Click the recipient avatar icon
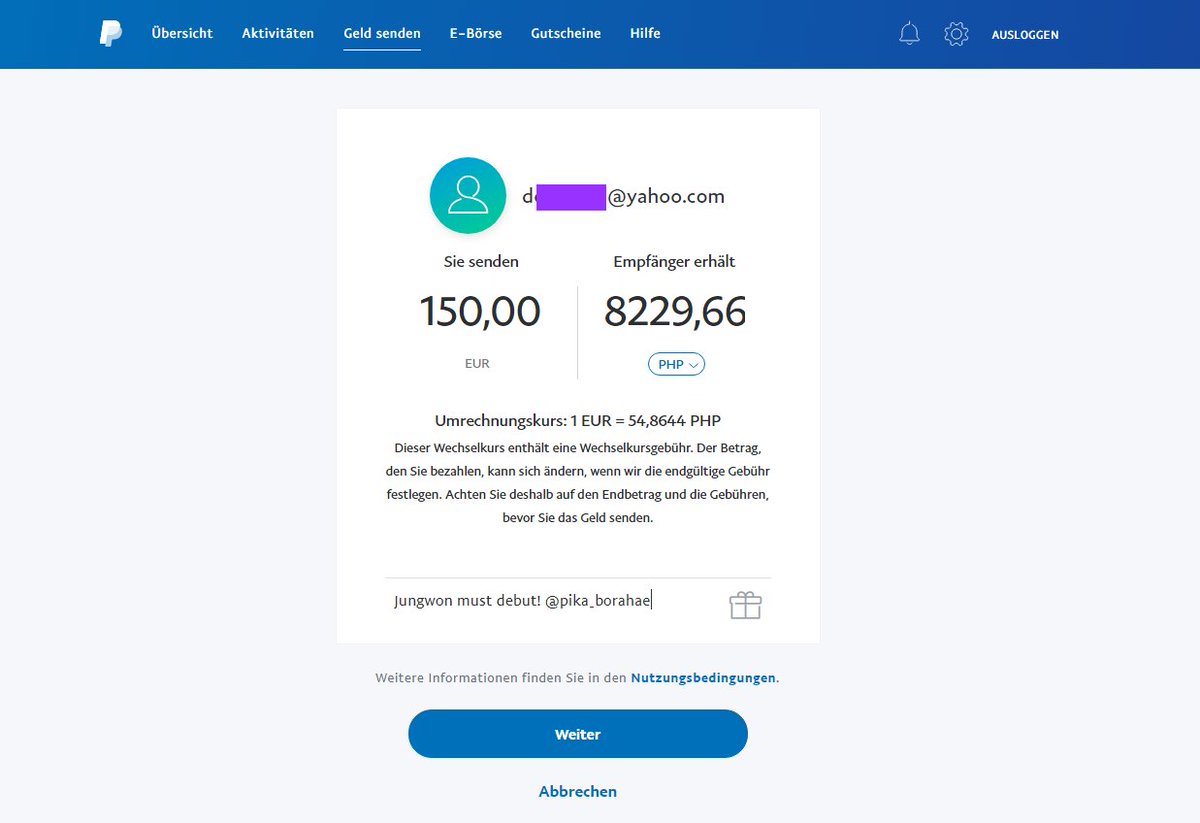This screenshot has height=823, width=1200. click(467, 195)
